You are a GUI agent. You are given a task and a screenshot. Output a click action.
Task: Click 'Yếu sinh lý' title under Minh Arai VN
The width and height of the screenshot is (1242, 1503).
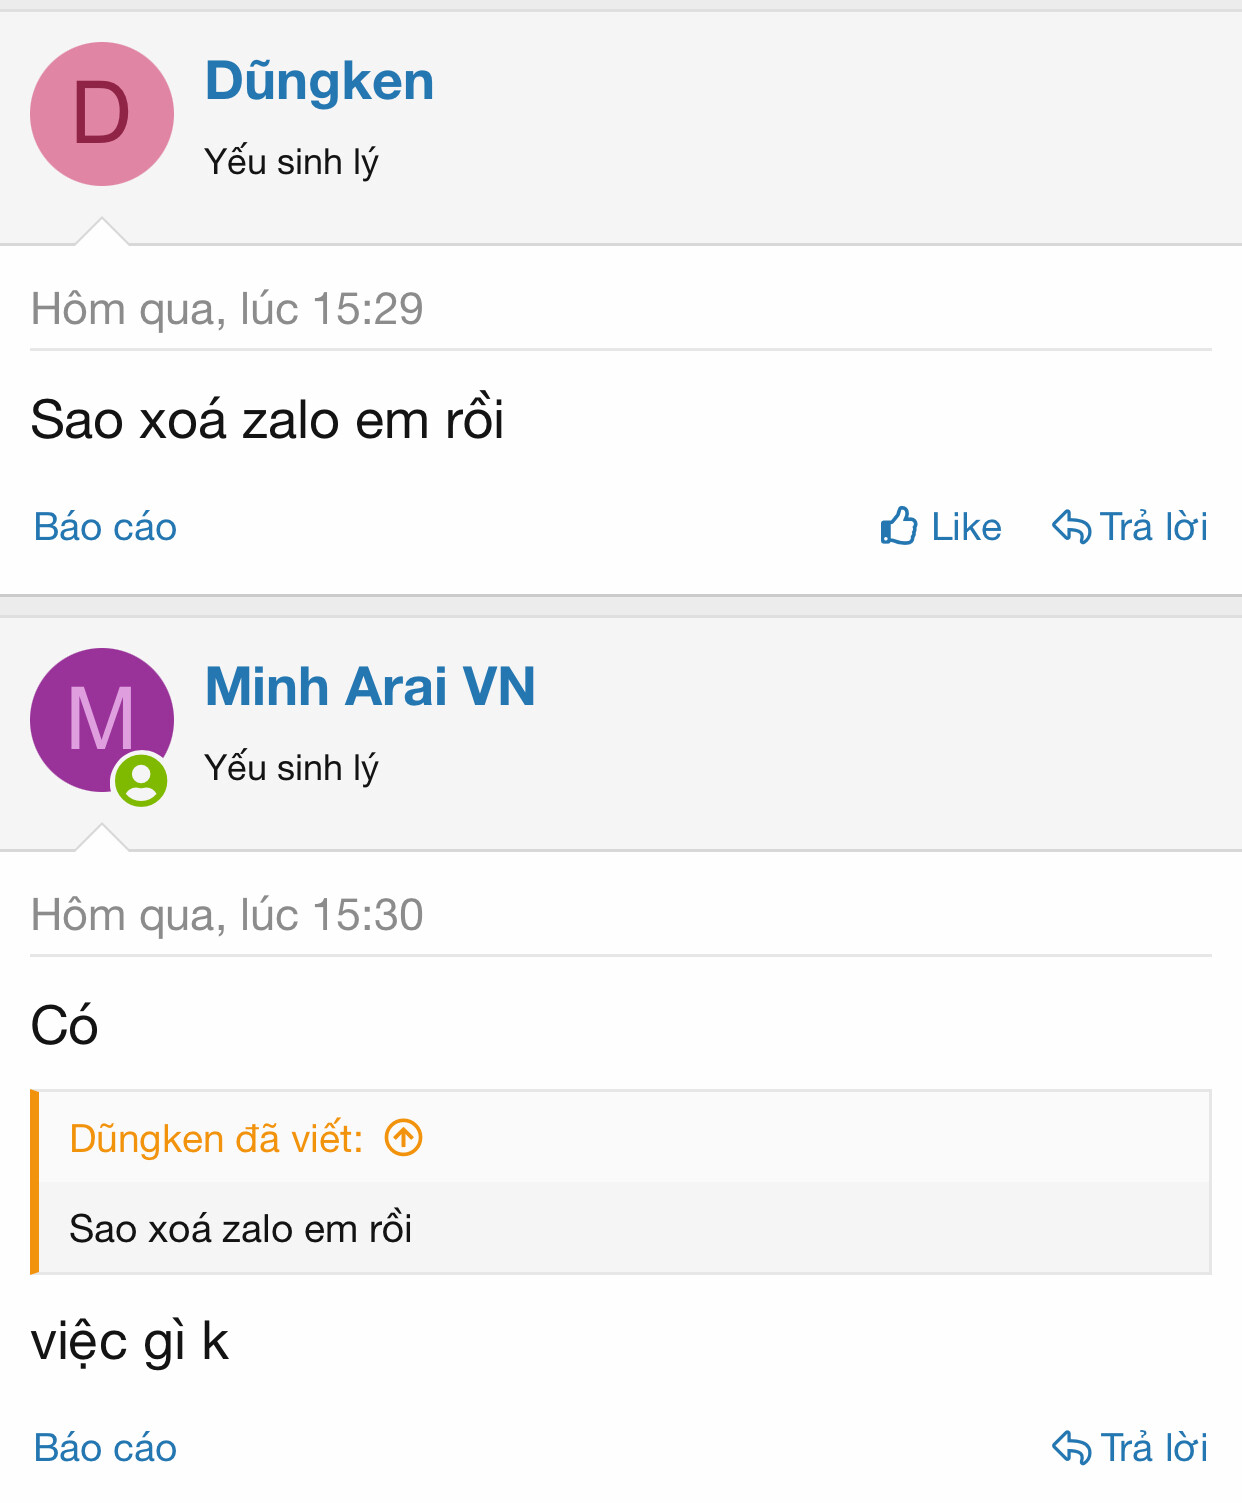[x=291, y=768]
